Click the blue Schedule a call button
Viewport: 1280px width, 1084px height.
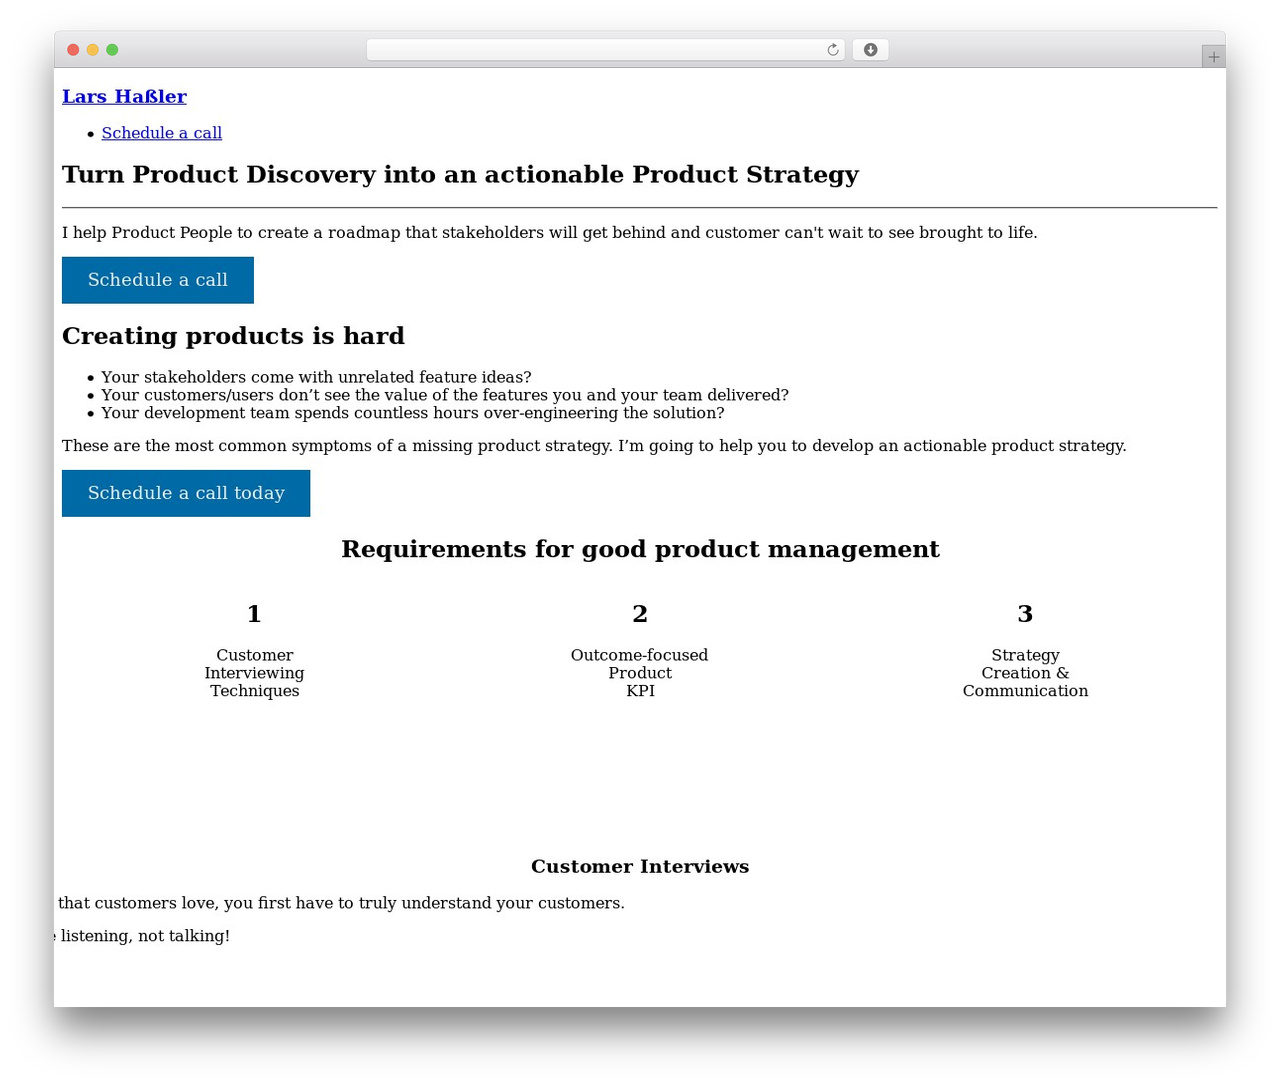point(158,280)
